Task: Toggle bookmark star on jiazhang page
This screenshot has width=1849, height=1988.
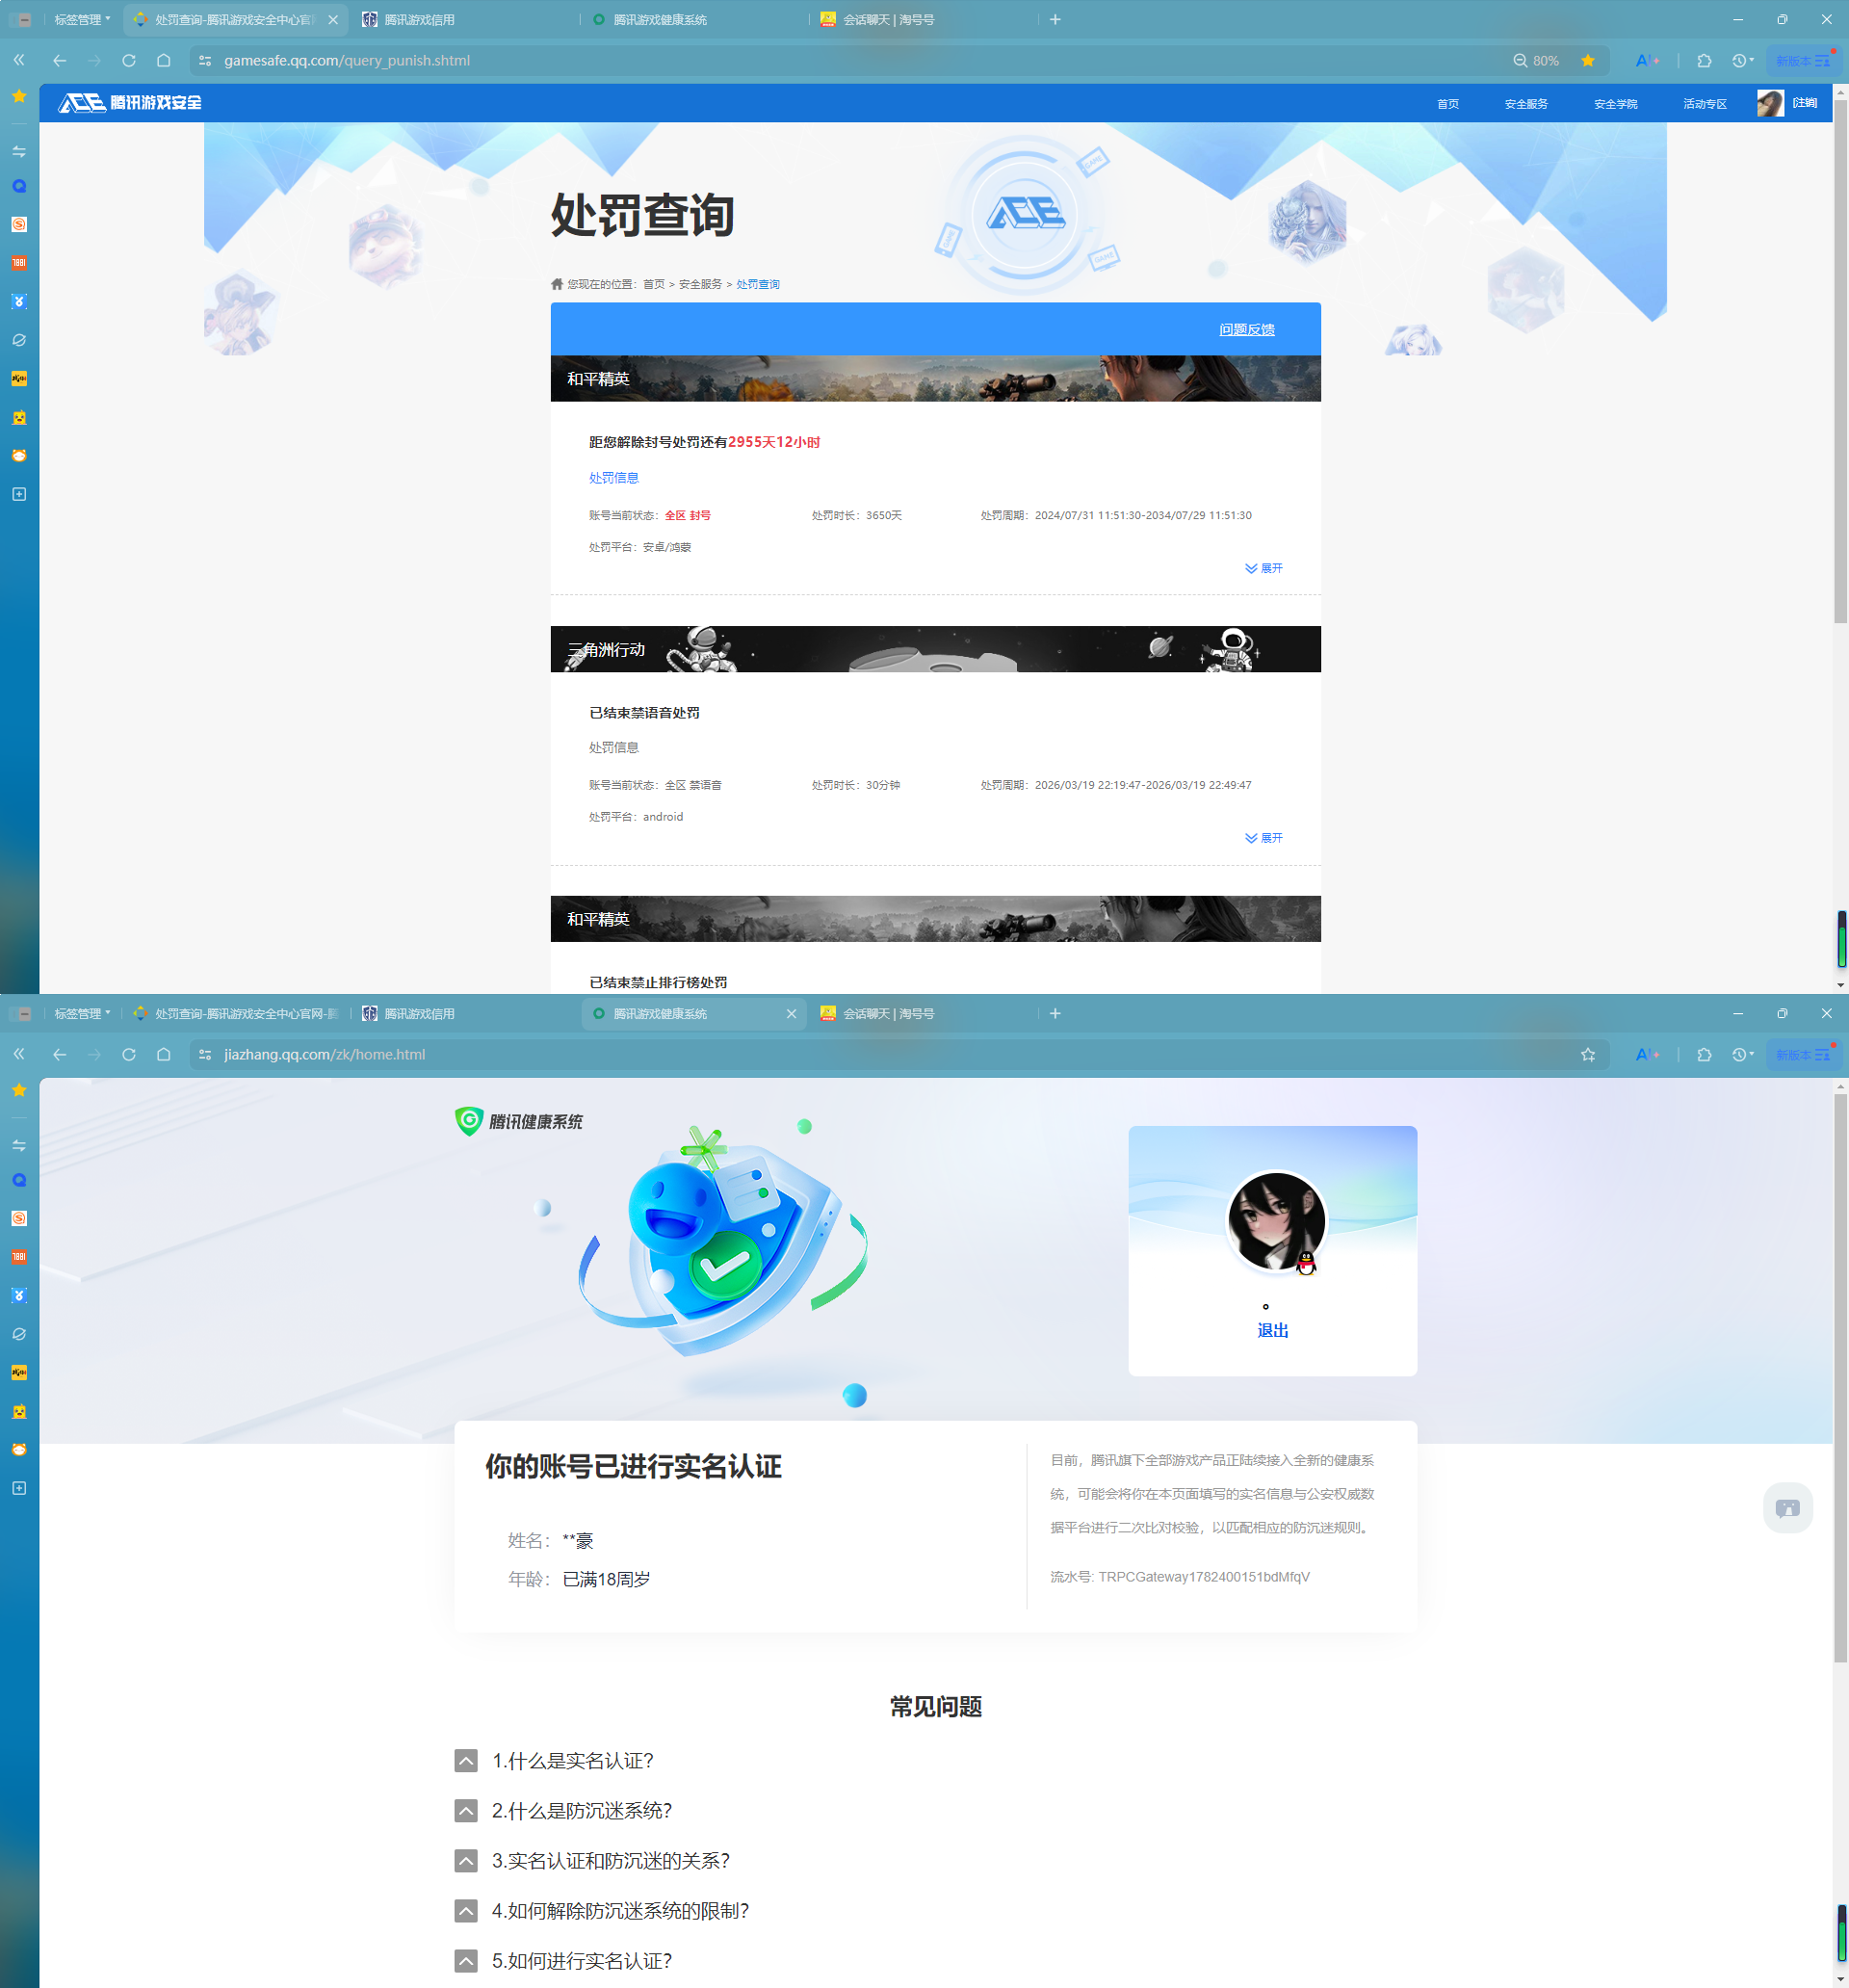Action: (1588, 1054)
